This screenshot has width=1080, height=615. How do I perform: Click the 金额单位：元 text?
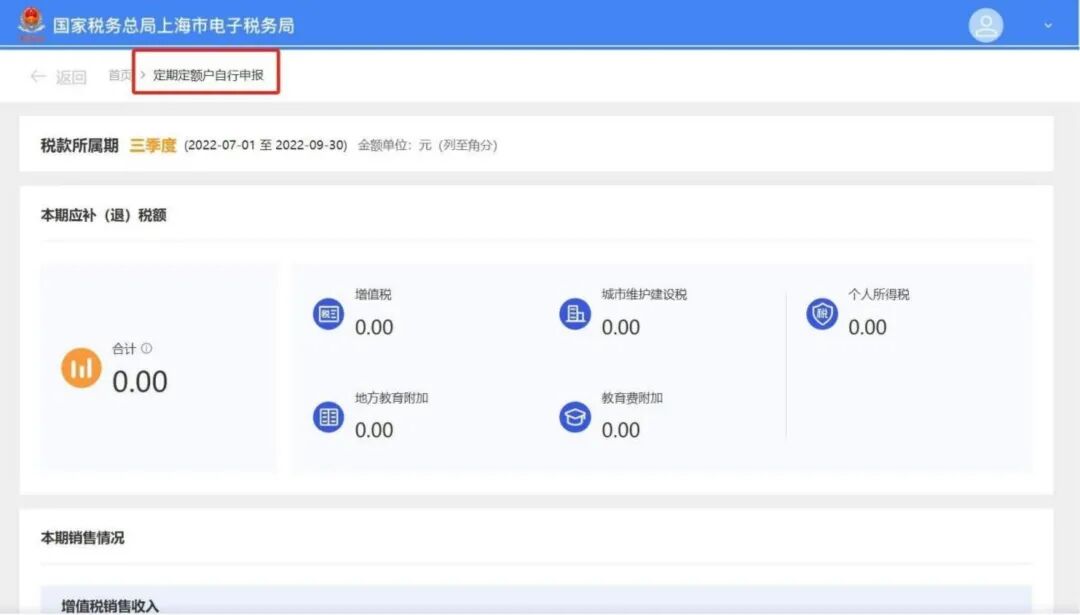(394, 145)
